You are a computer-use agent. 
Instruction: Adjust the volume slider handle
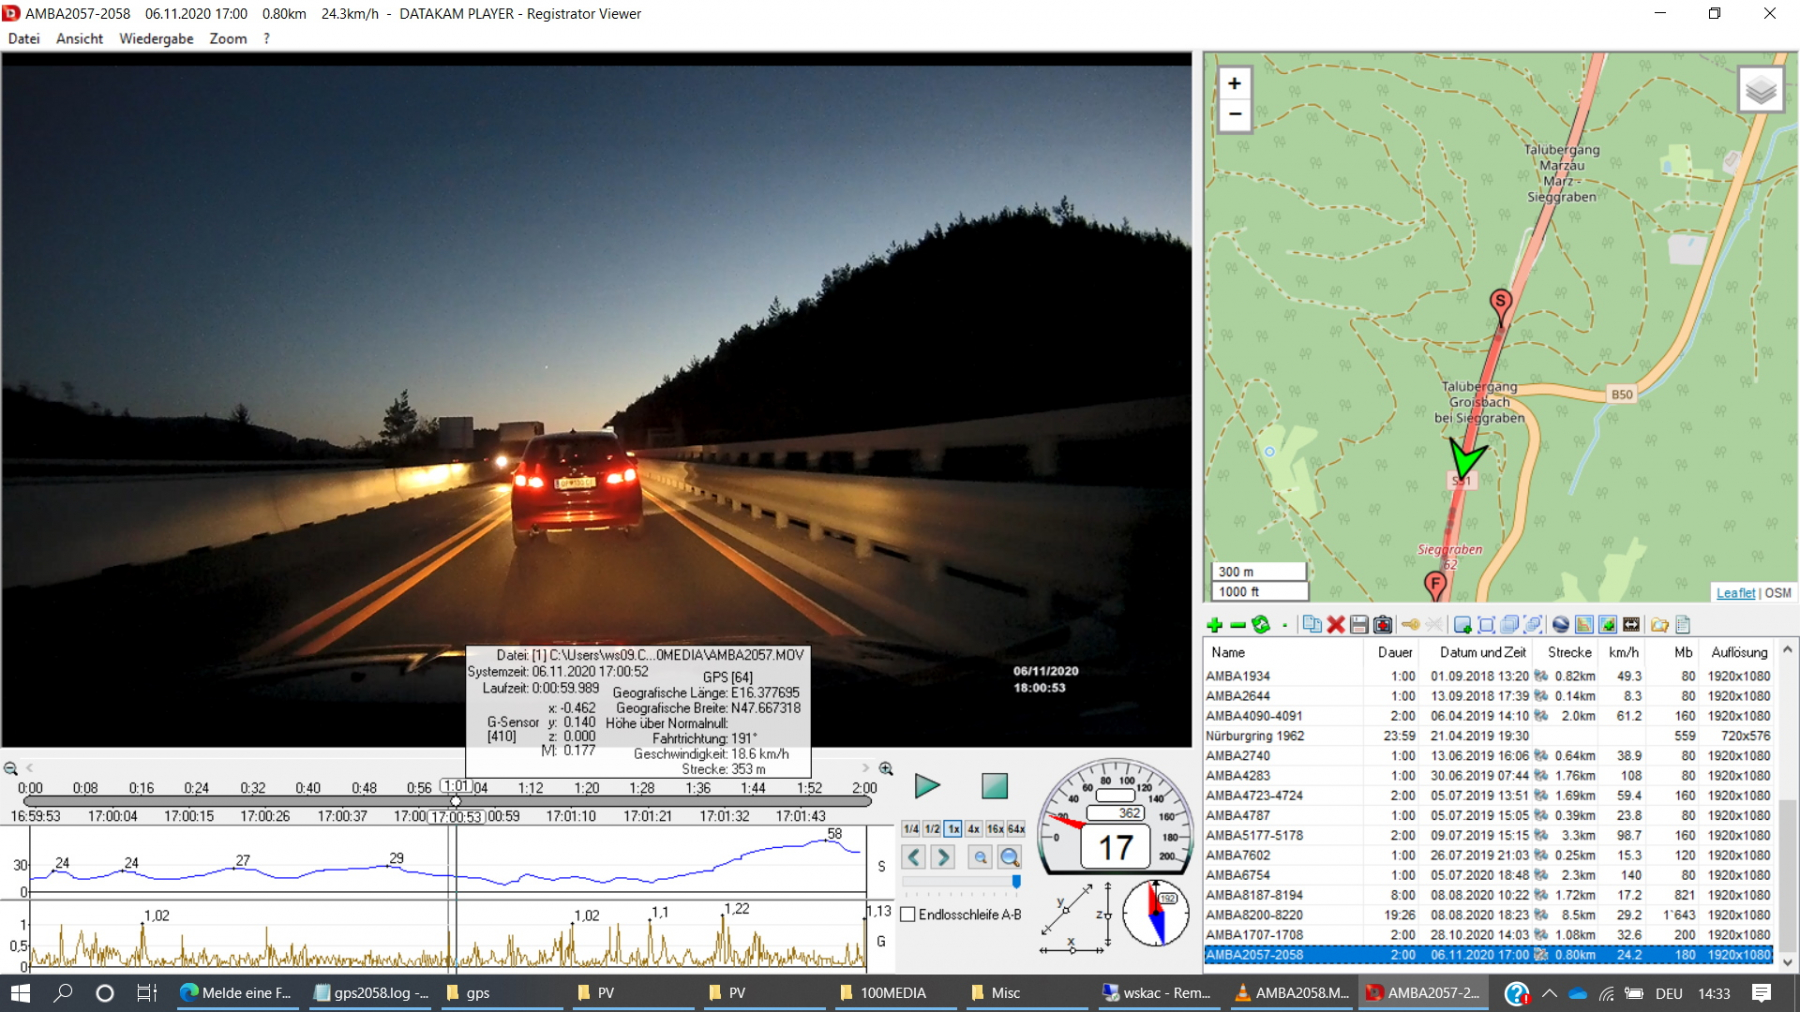tap(1016, 881)
